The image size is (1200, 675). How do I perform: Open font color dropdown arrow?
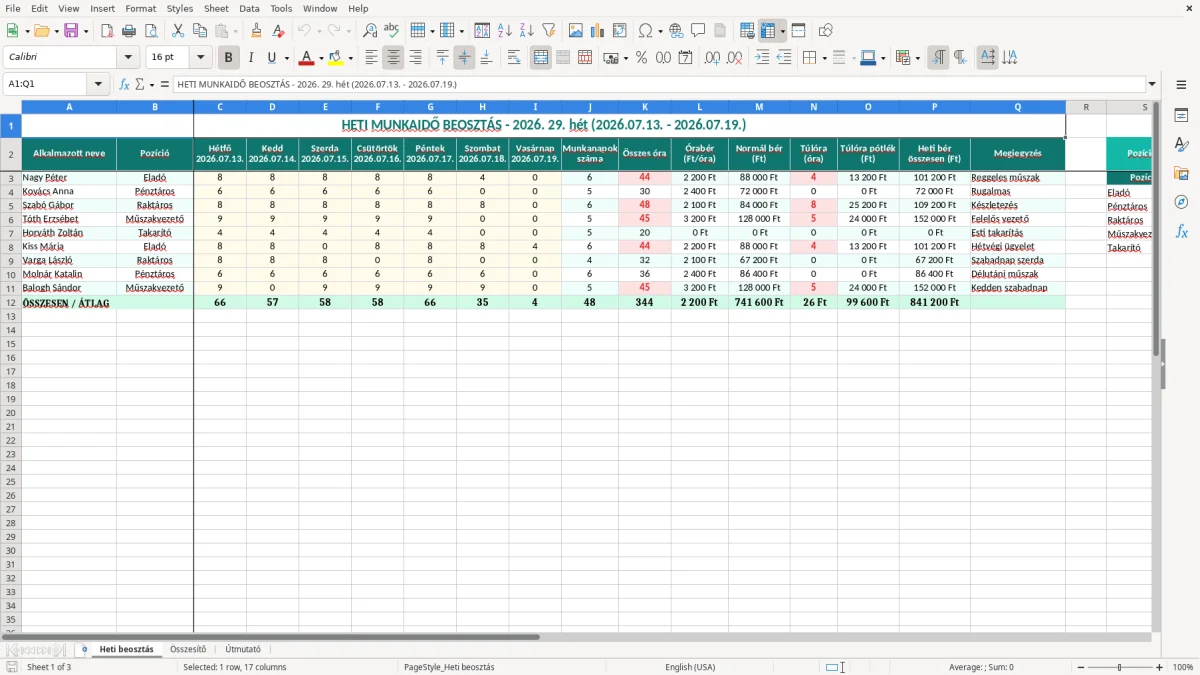tap(320, 58)
